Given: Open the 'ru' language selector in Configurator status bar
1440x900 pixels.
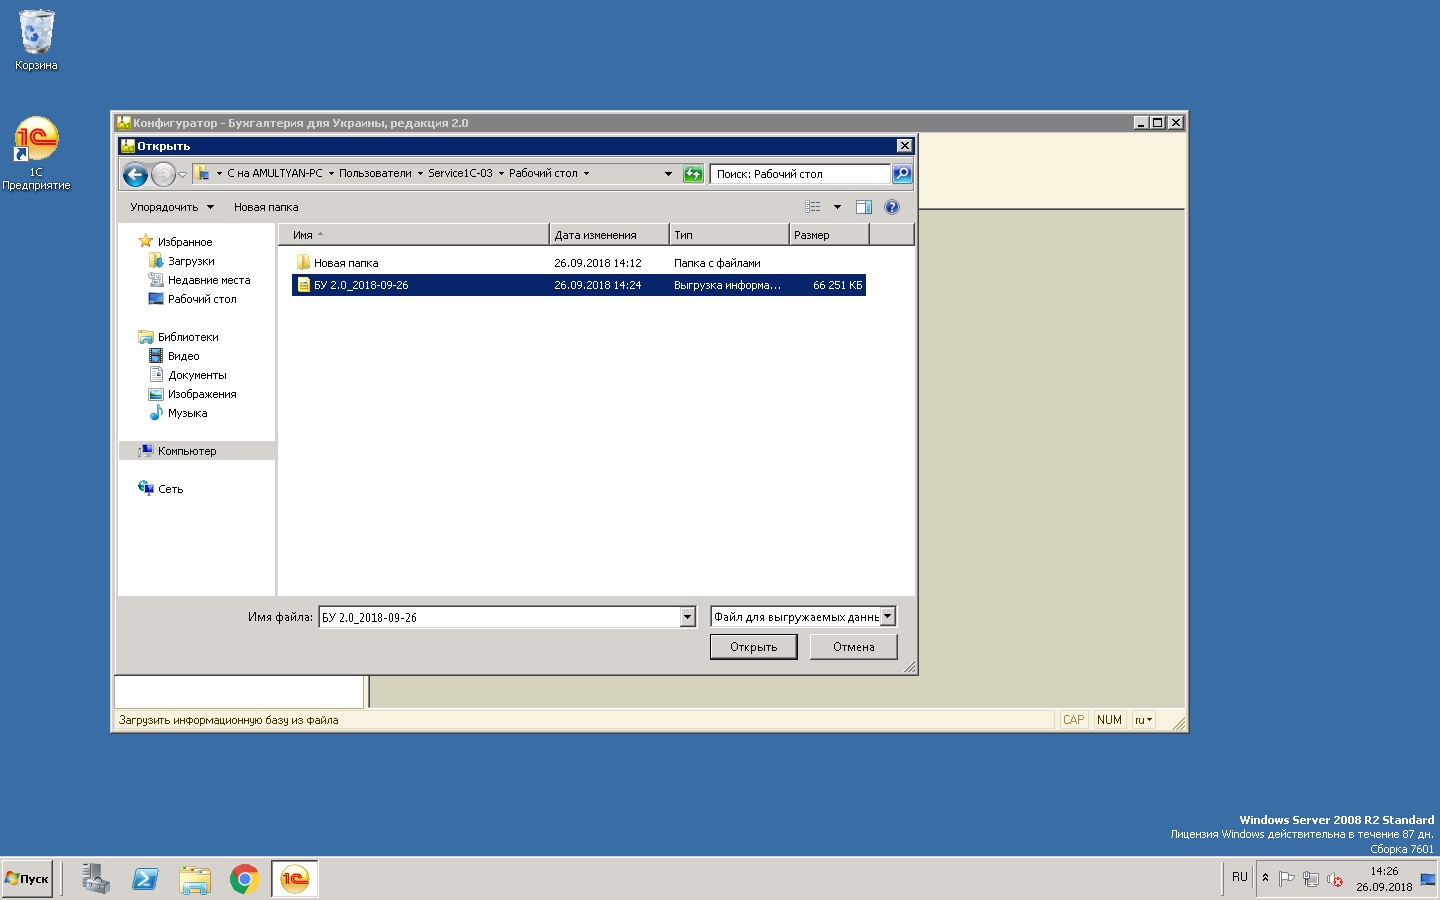Looking at the screenshot, I should click(x=1143, y=720).
